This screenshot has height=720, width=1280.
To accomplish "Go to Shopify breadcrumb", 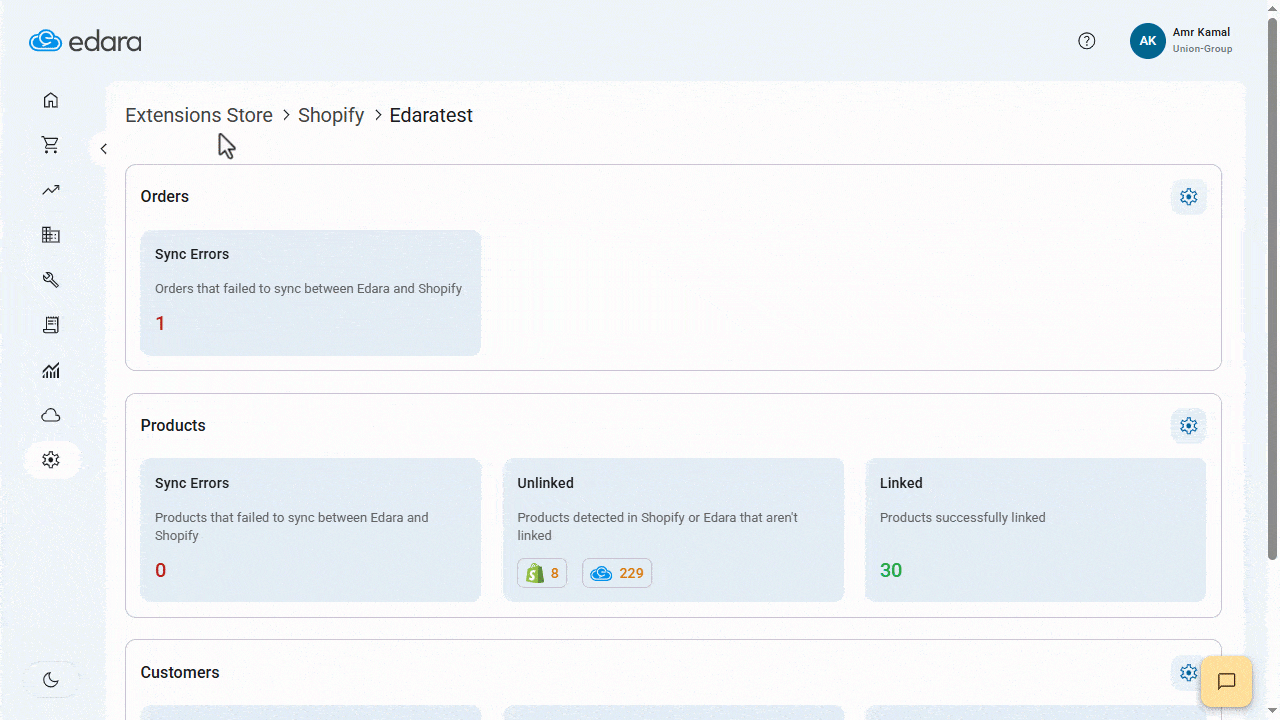I will pyautogui.click(x=331, y=115).
